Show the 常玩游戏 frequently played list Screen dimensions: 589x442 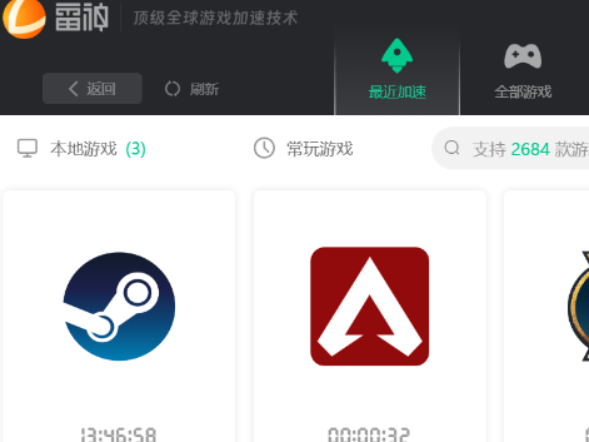pos(320,149)
